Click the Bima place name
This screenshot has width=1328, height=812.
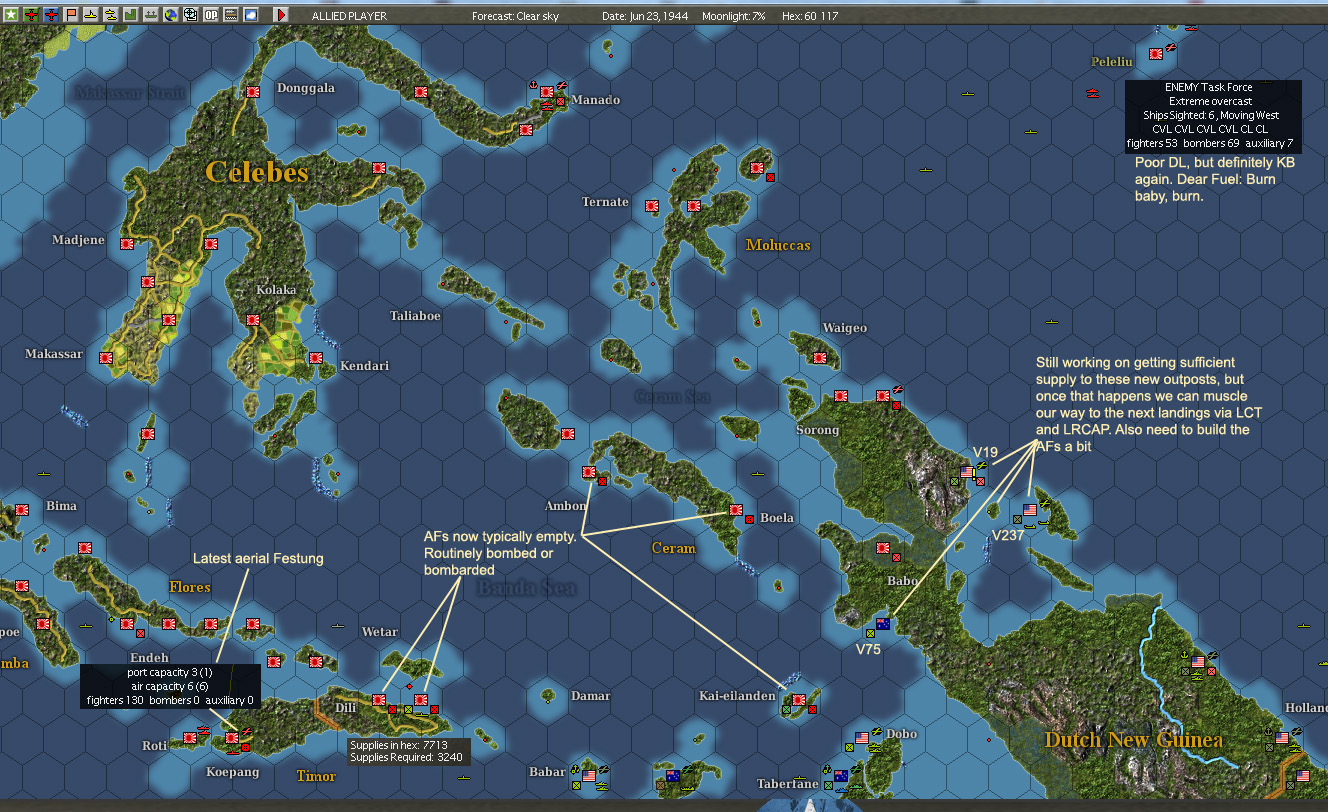pos(61,506)
